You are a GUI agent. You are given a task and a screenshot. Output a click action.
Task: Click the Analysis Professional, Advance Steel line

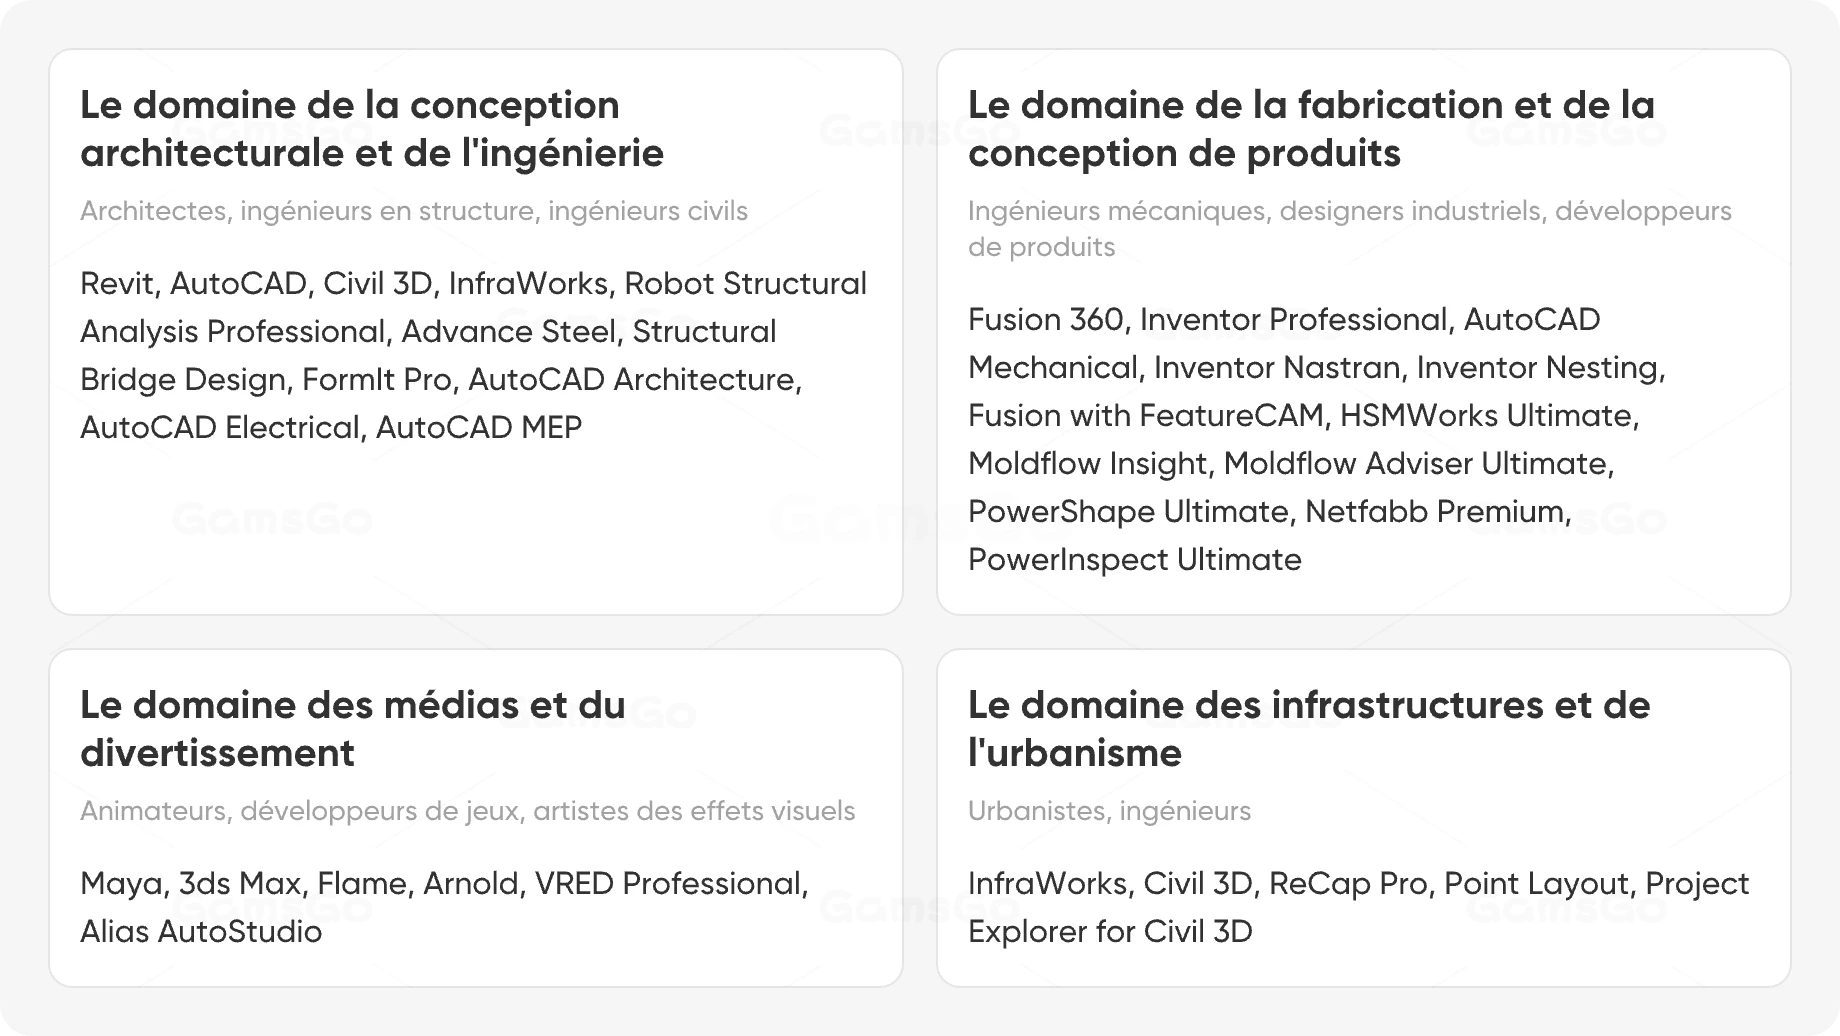[428, 332]
